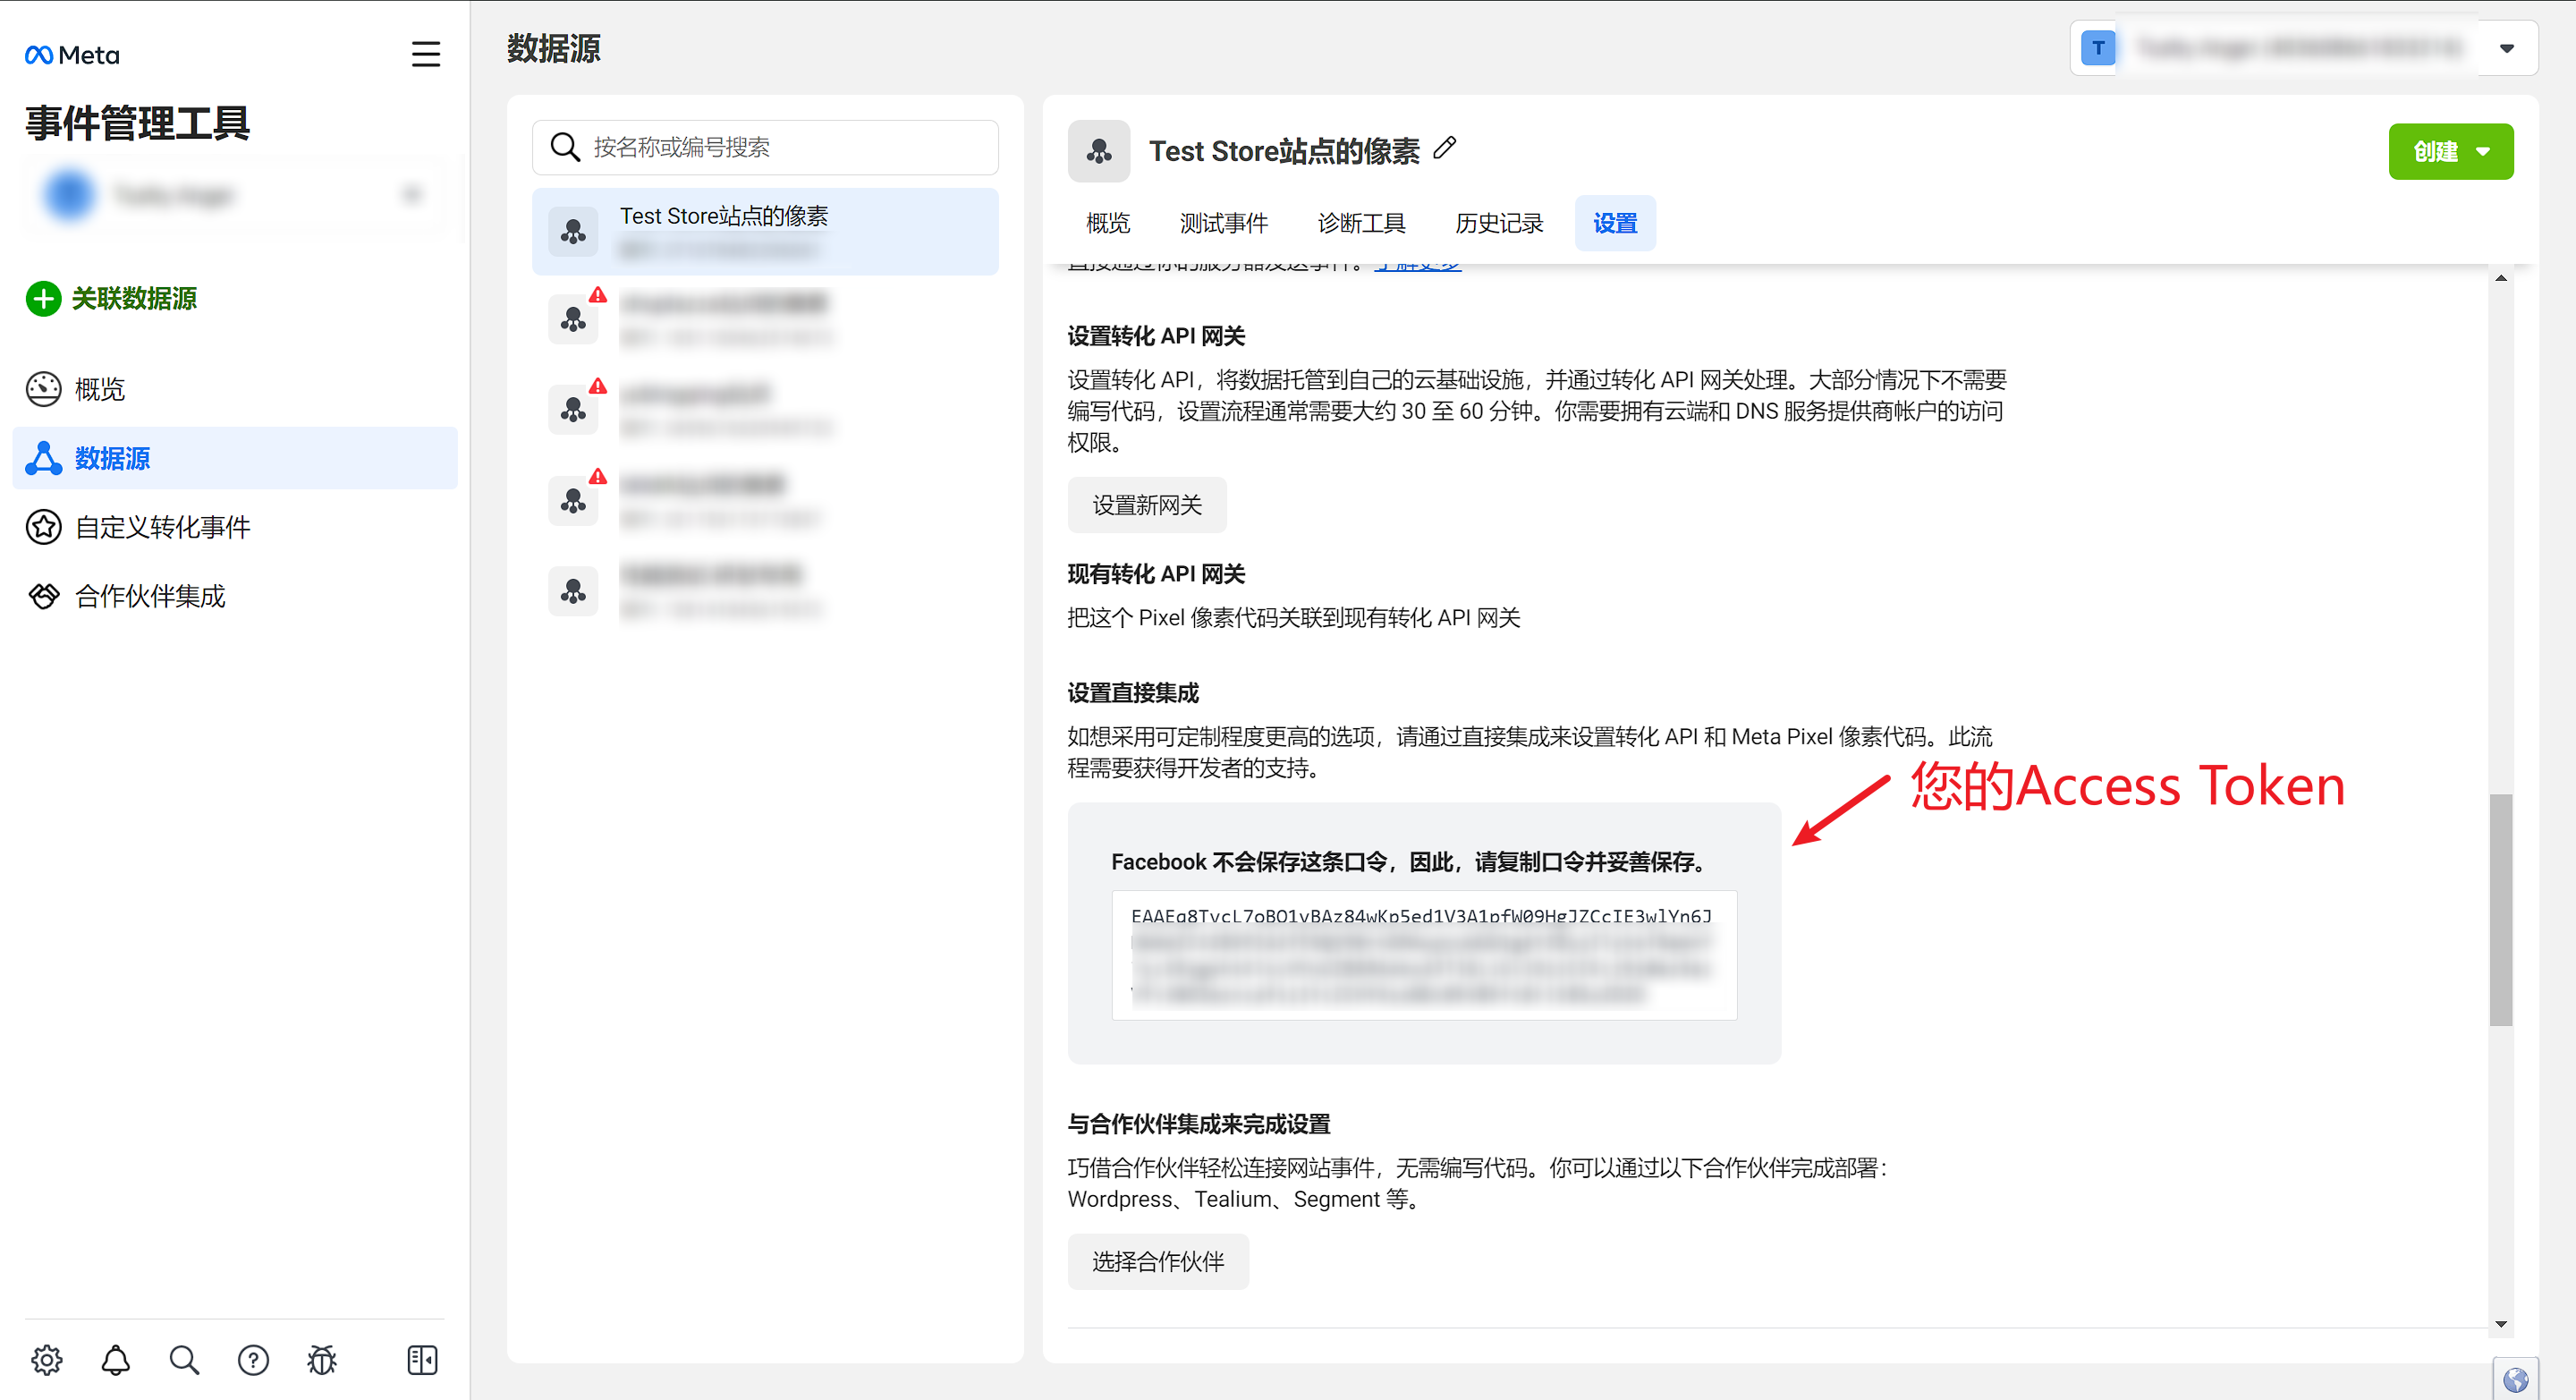Open 合作伙伴集成 in sidebar menu

pyautogui.click(x=235, y=596)
